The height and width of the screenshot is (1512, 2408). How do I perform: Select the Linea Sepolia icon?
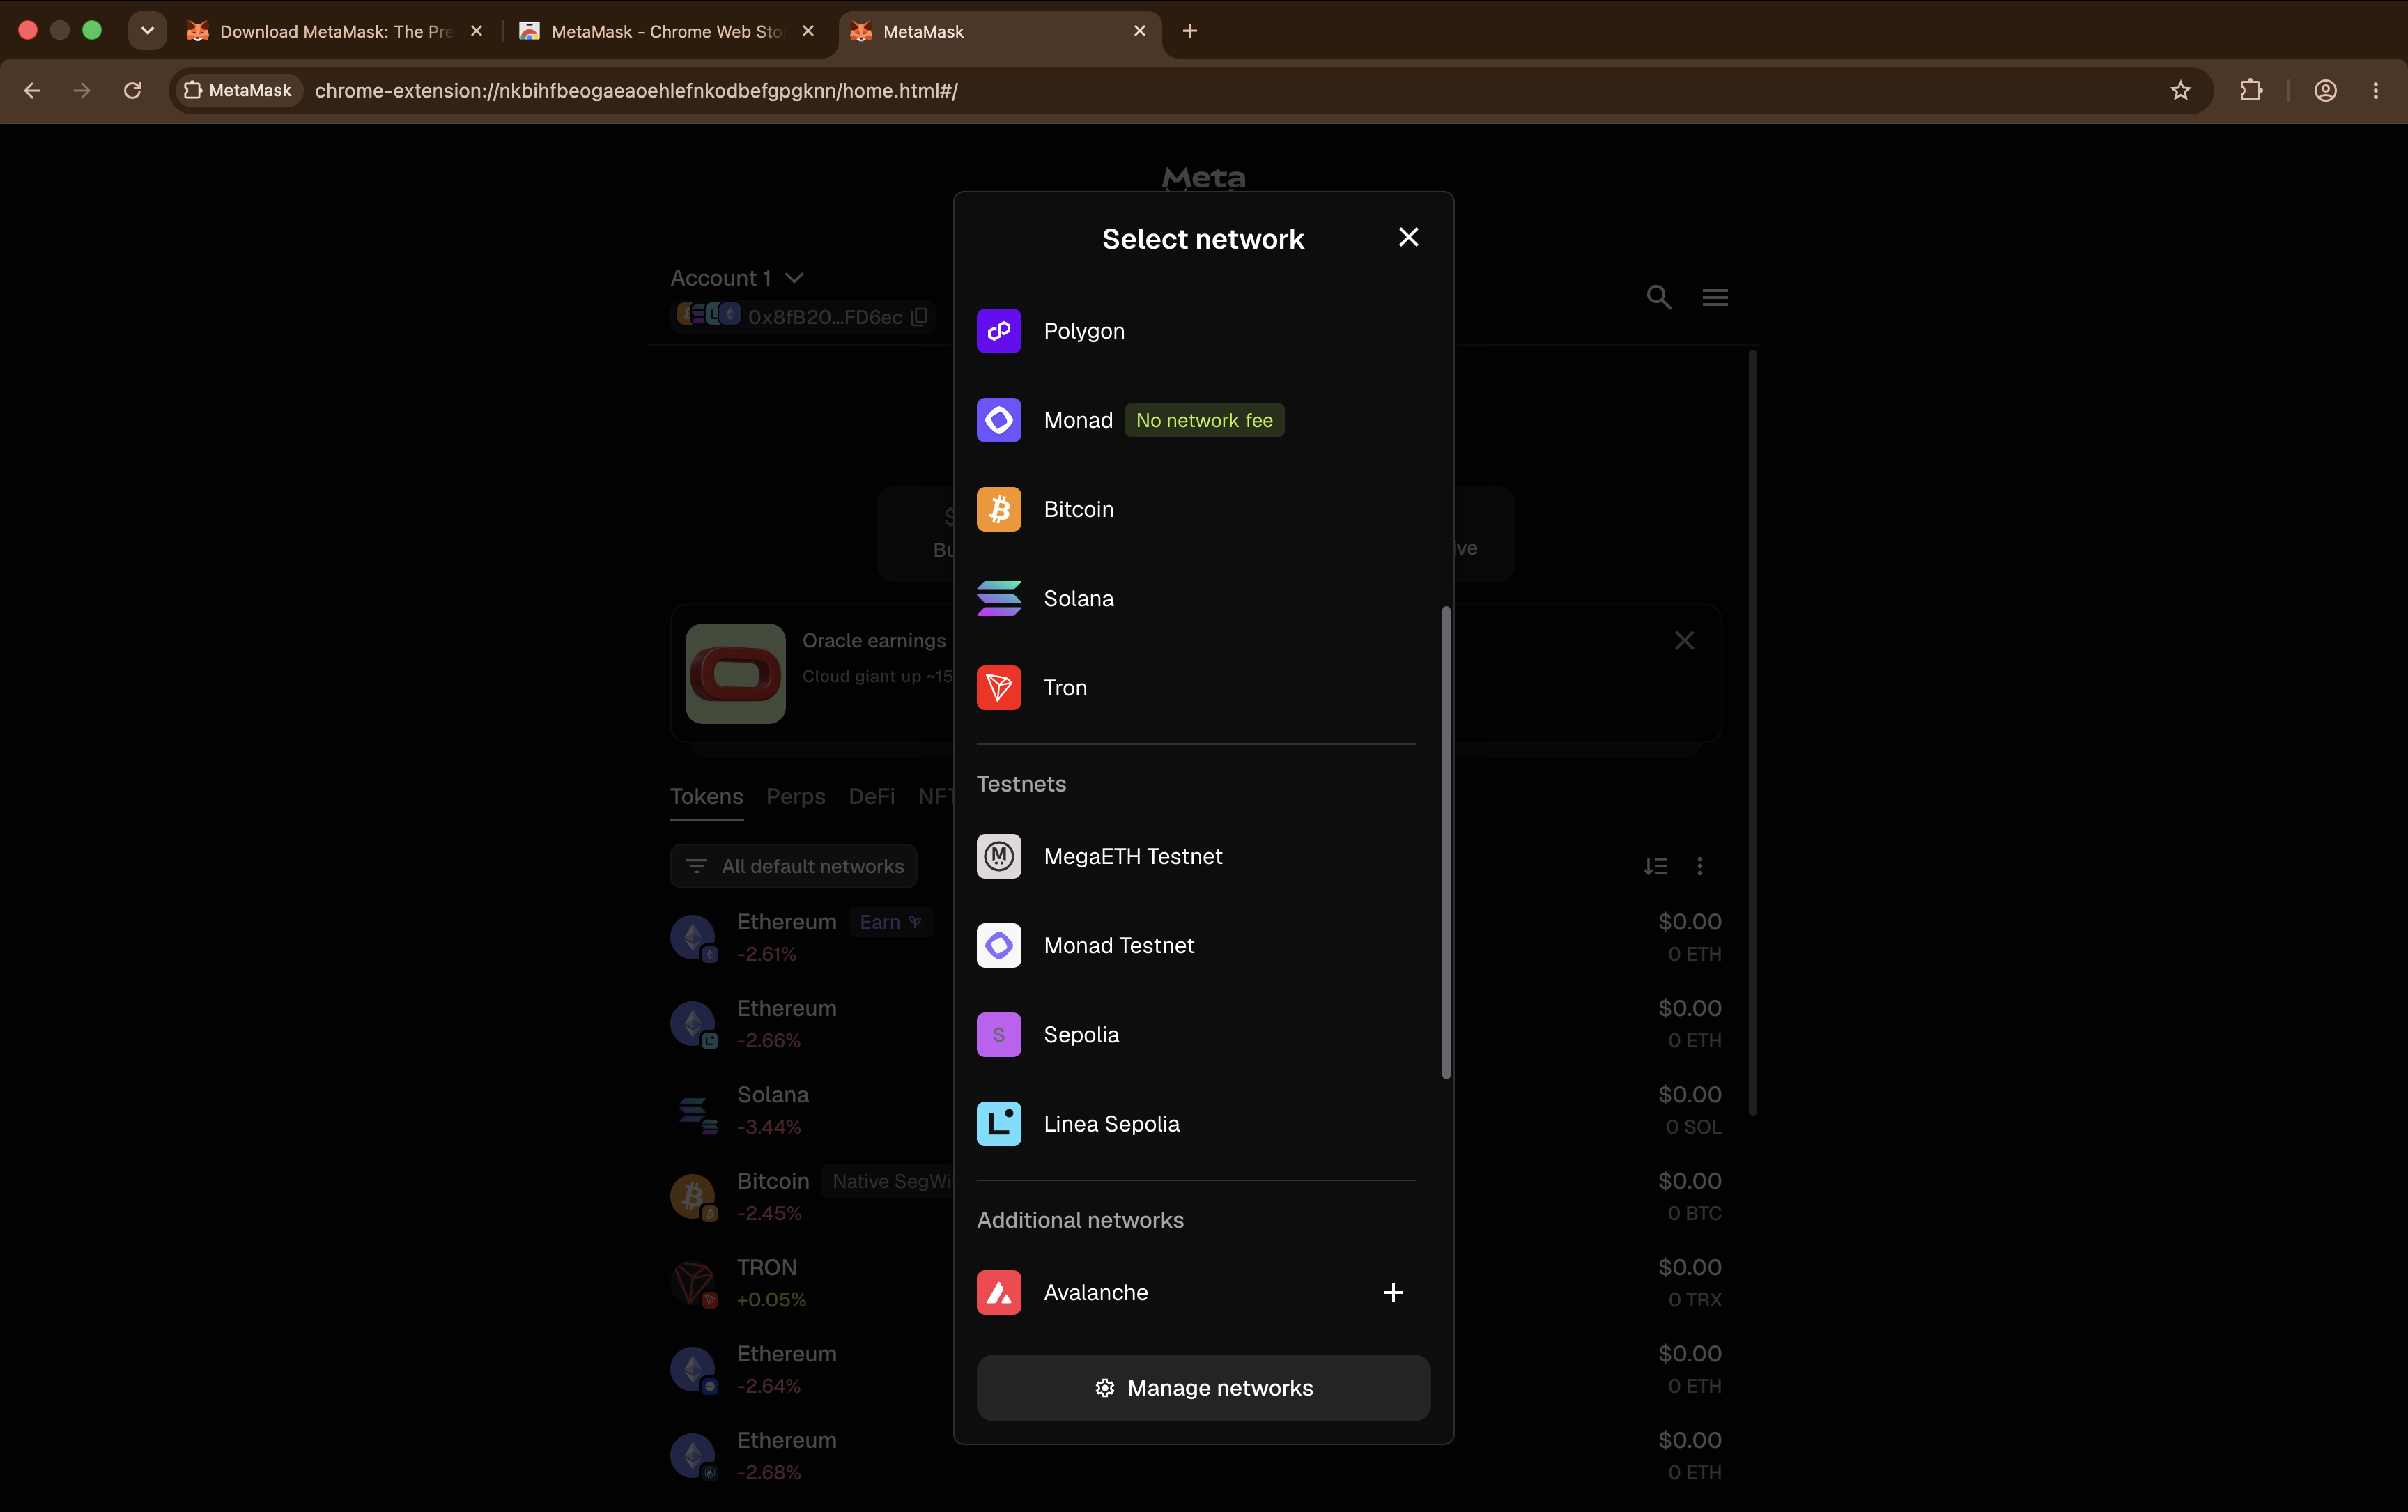click(998, 1124)
